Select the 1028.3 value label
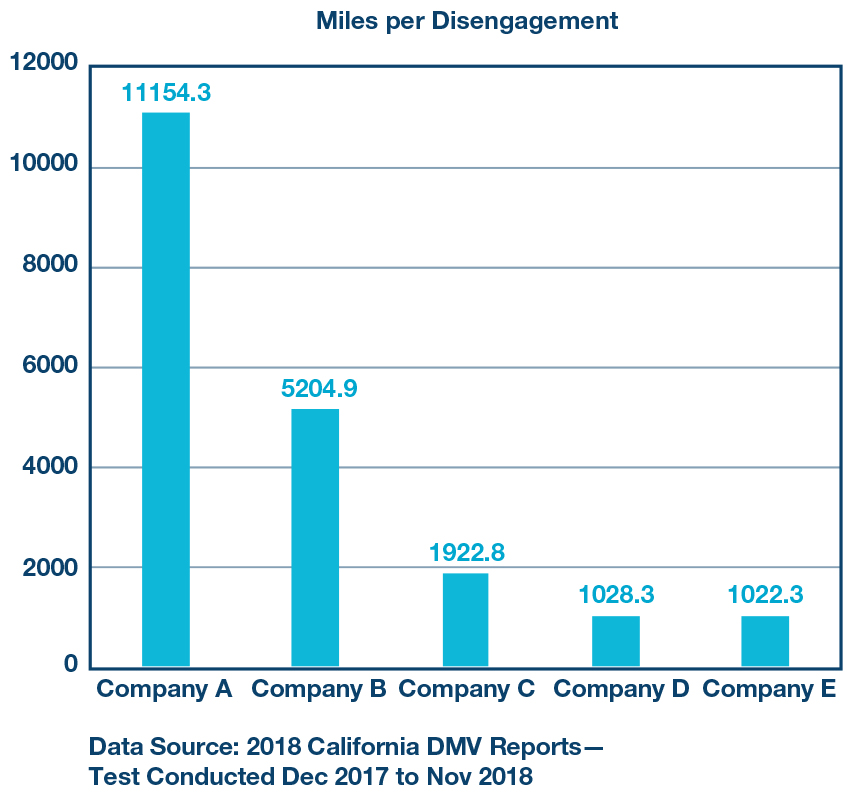 (x=616, y=595)
